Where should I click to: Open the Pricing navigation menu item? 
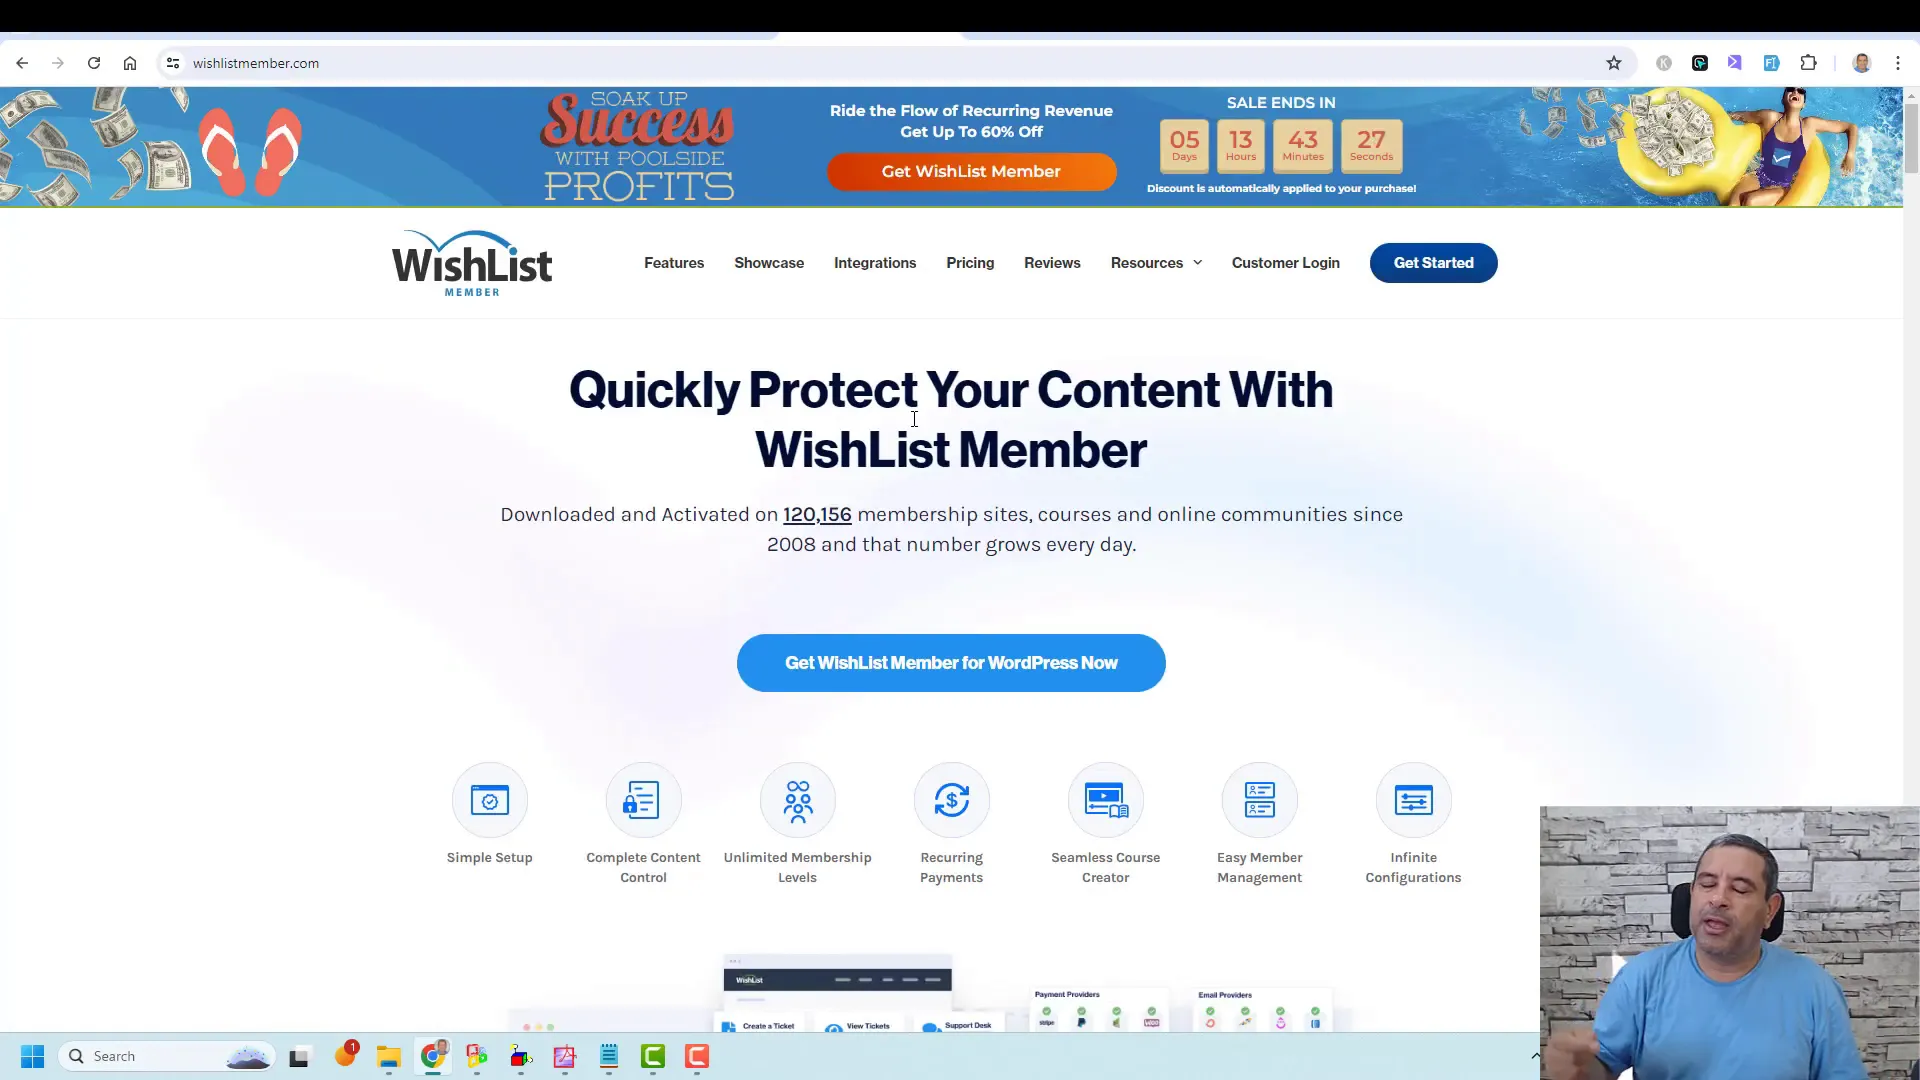click(969, 262)
